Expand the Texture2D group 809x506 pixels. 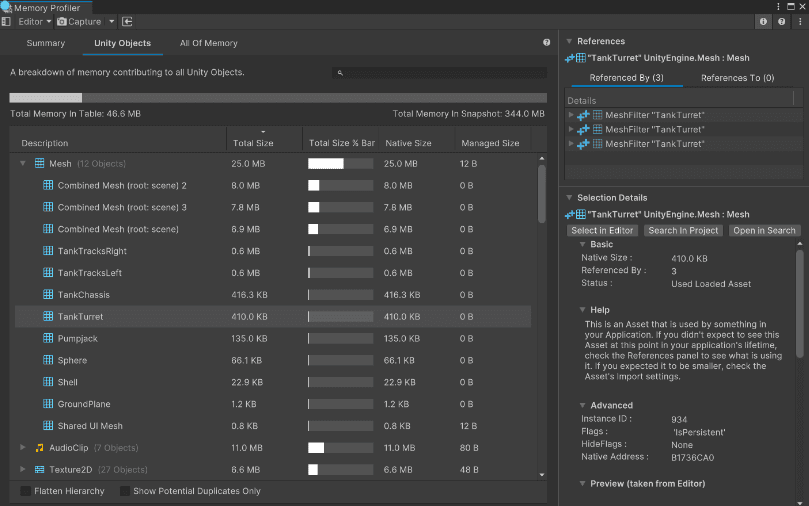23,469
